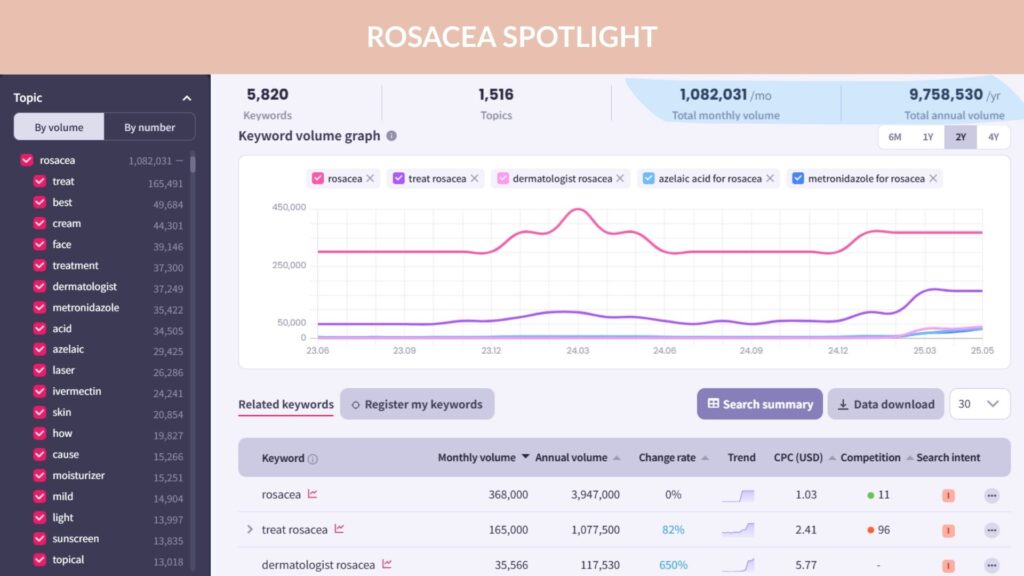Click the Data download button

click(886, 404)
